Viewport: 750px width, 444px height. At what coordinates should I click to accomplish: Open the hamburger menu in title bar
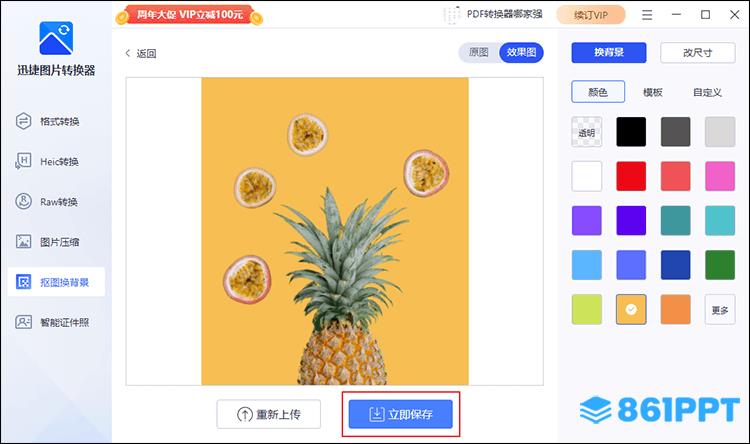[647, 15]
